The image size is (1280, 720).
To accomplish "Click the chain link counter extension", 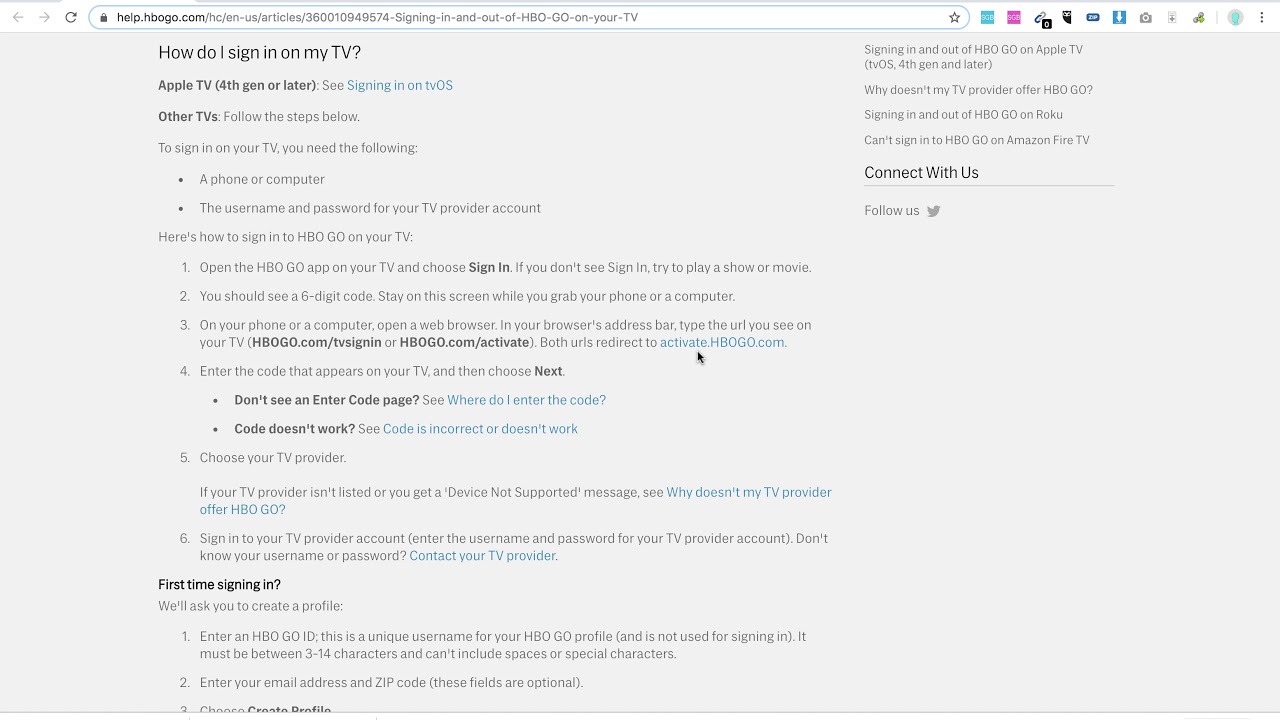I will click(1041, 18).
